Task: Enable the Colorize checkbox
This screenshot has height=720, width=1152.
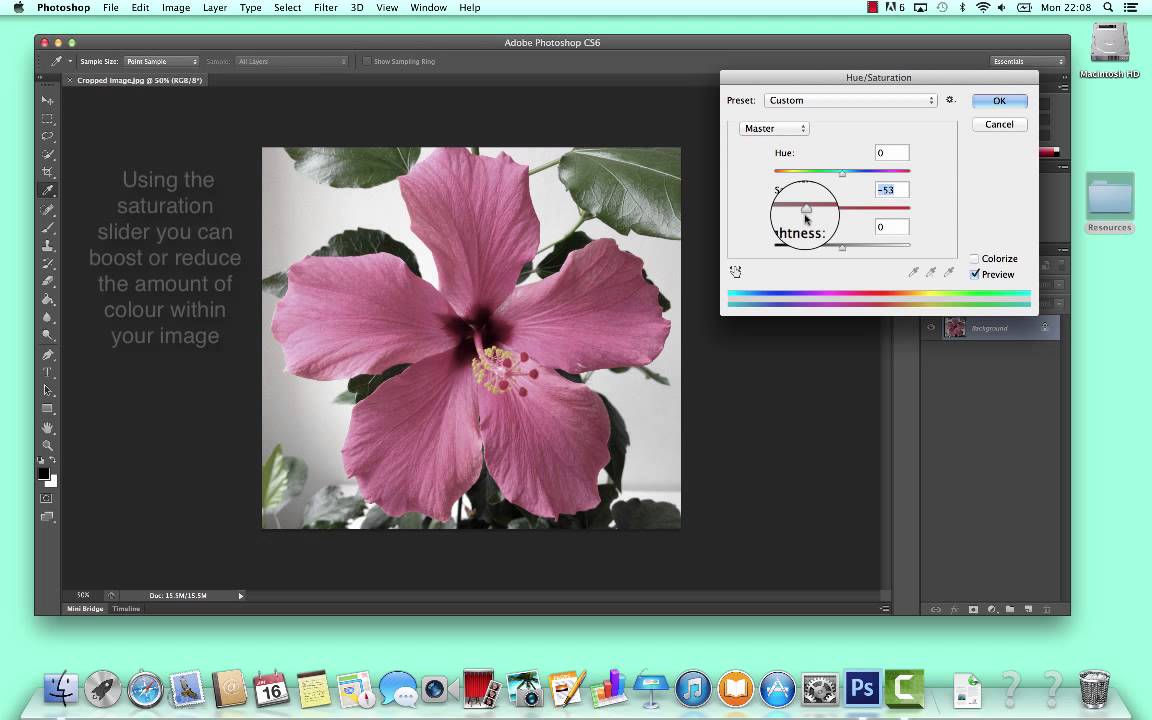Action: pyautogui.click(x=974, y=259)
